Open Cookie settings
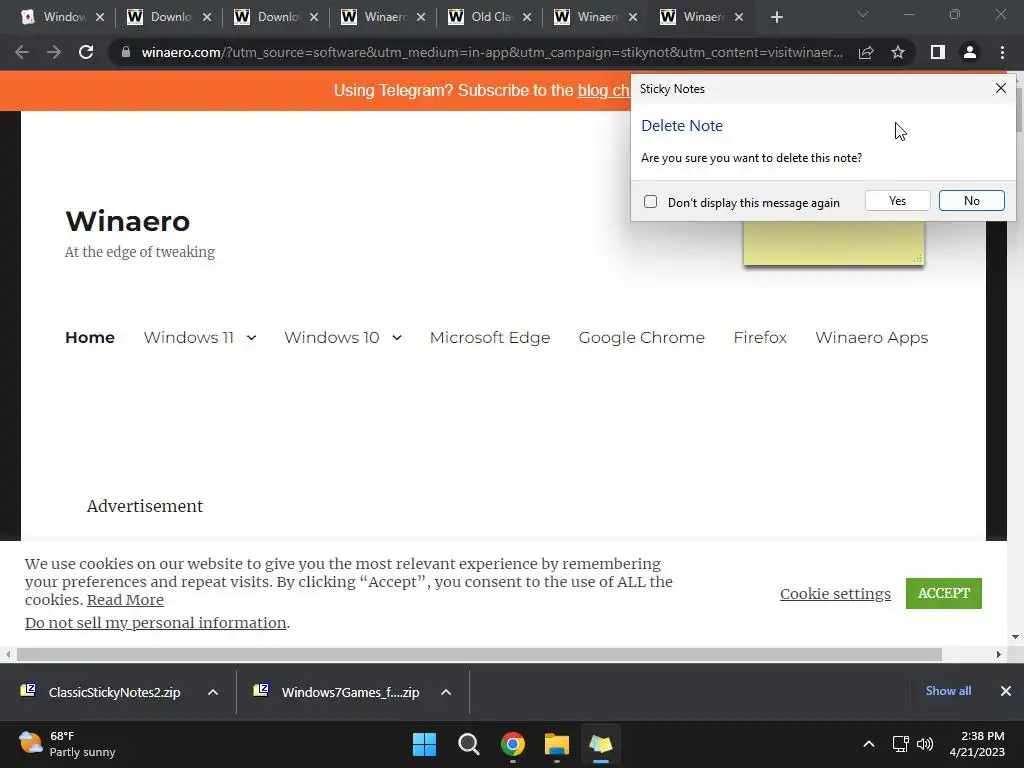Image resolution: width=1024 pixels, height=768 pixels. tap(835, 594)
